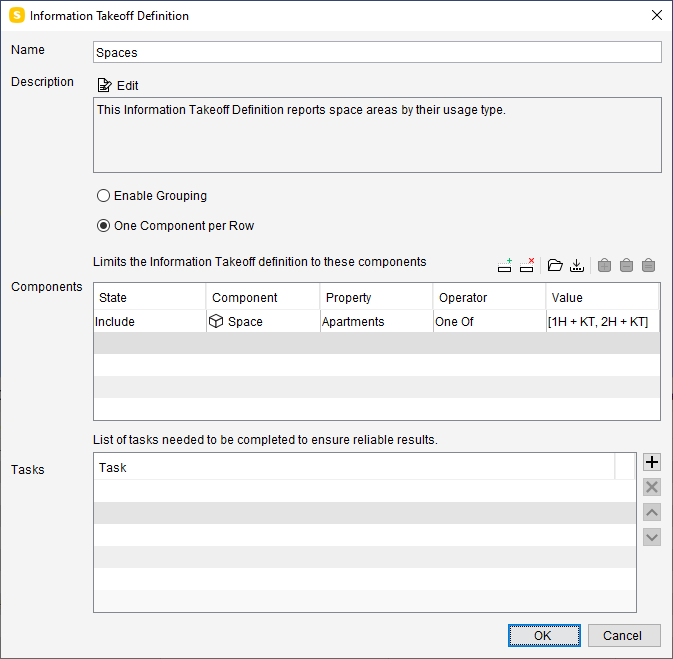Click the remove-from-selection basket icon
Viewport: 673px width, 659px height.
pos(626,265)
